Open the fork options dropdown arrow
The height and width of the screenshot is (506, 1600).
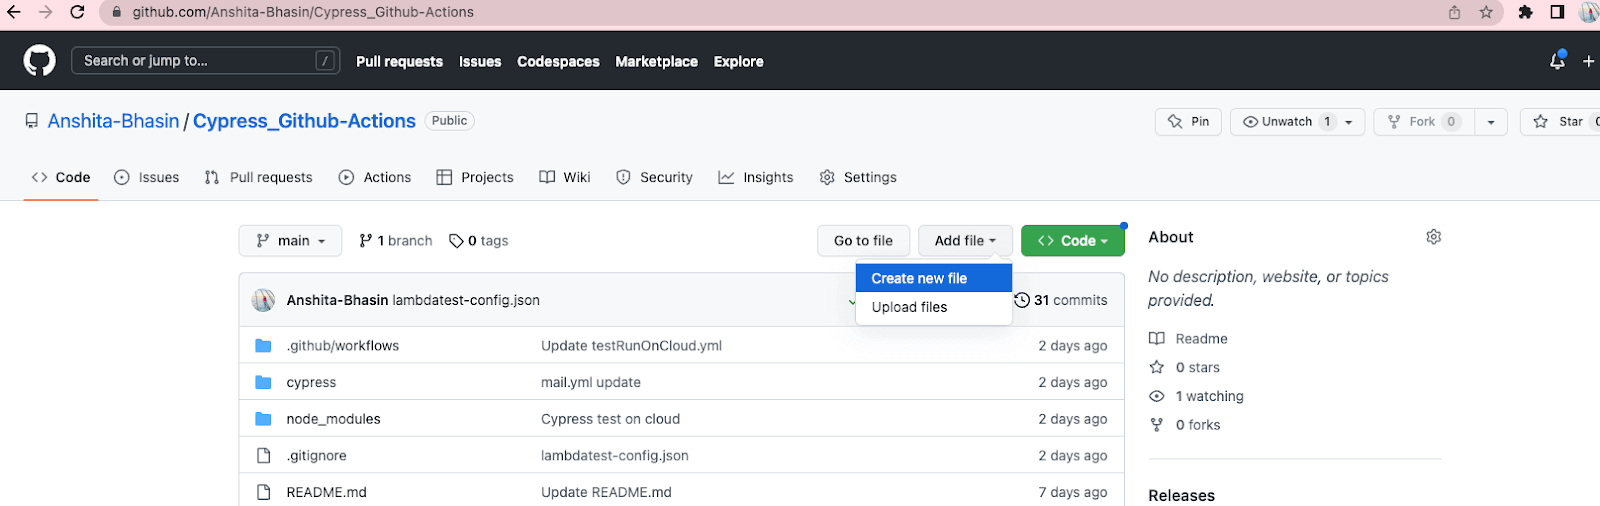[1490, 122]
